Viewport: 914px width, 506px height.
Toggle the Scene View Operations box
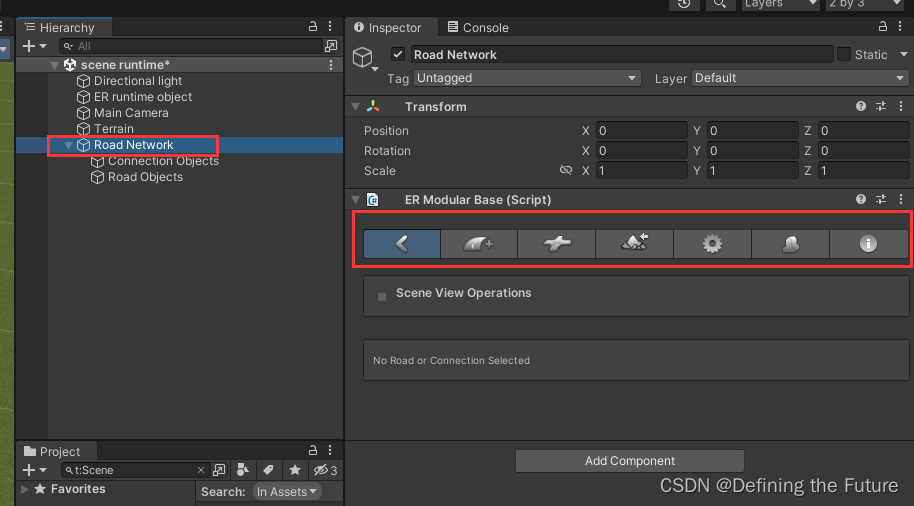pos(382,297)
